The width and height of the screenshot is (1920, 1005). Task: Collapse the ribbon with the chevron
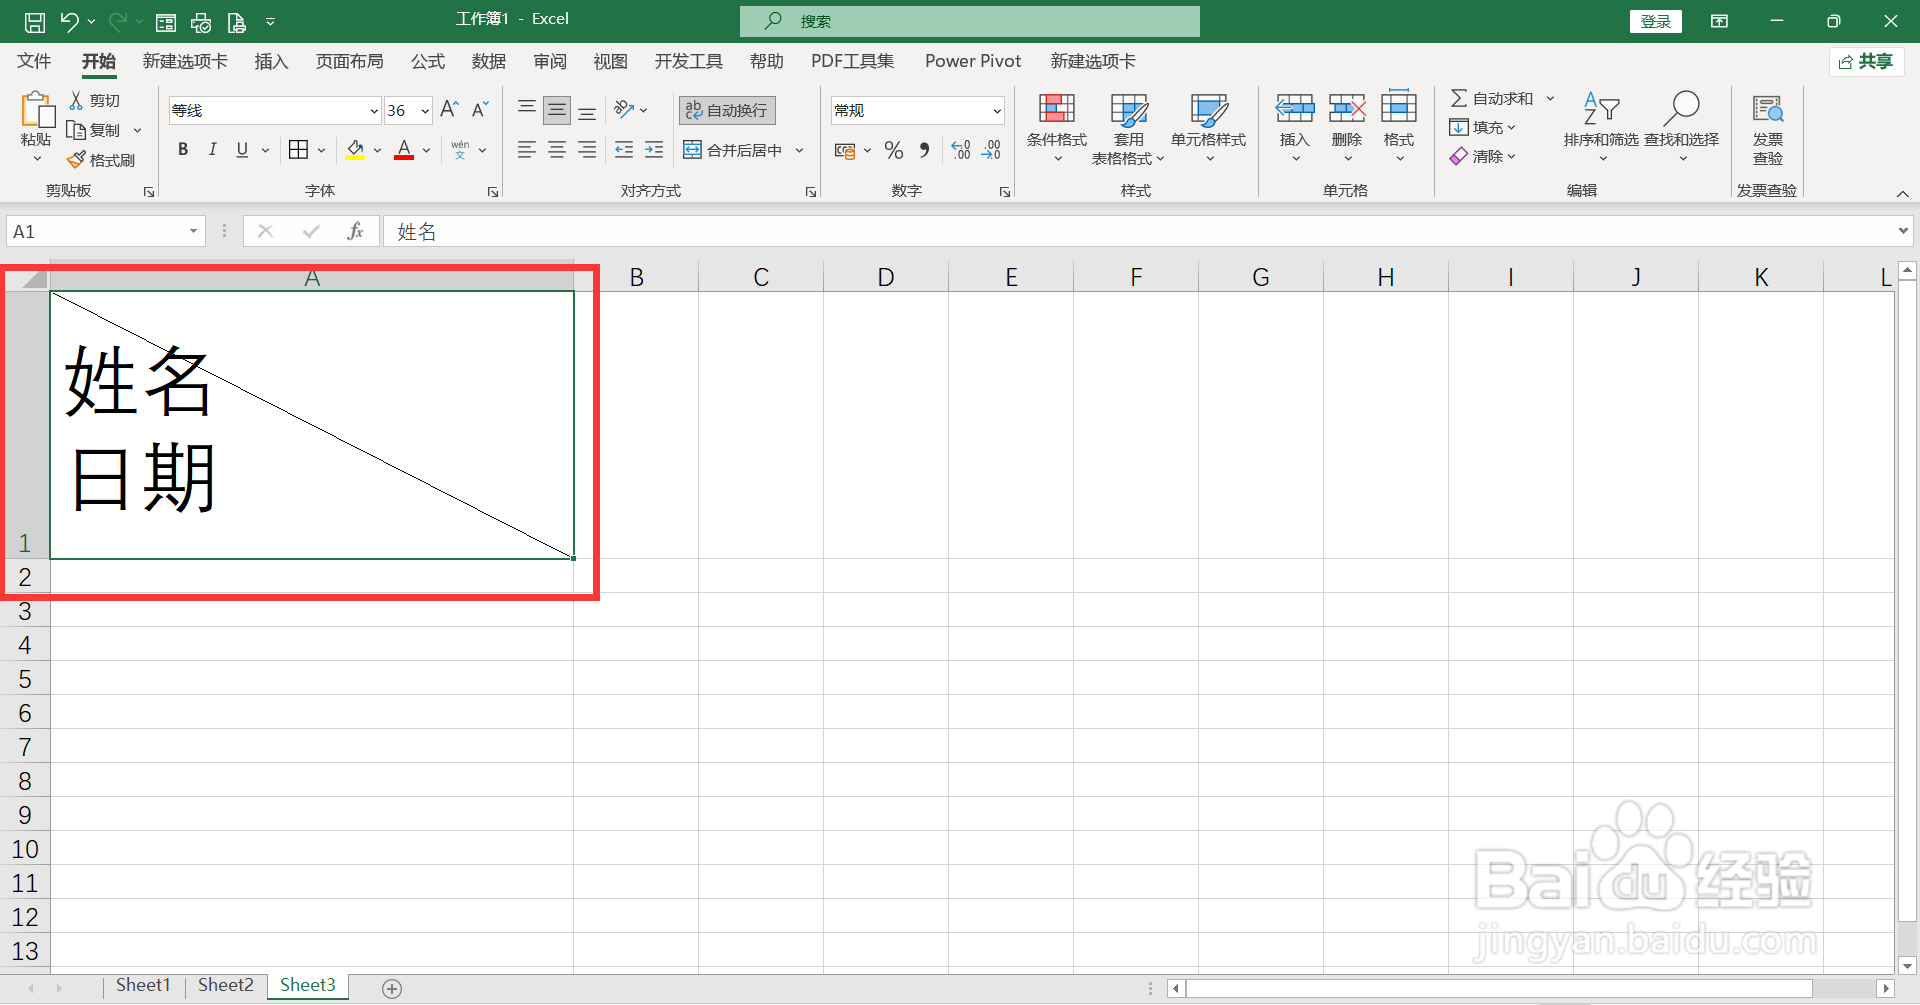coord(1902,193)
